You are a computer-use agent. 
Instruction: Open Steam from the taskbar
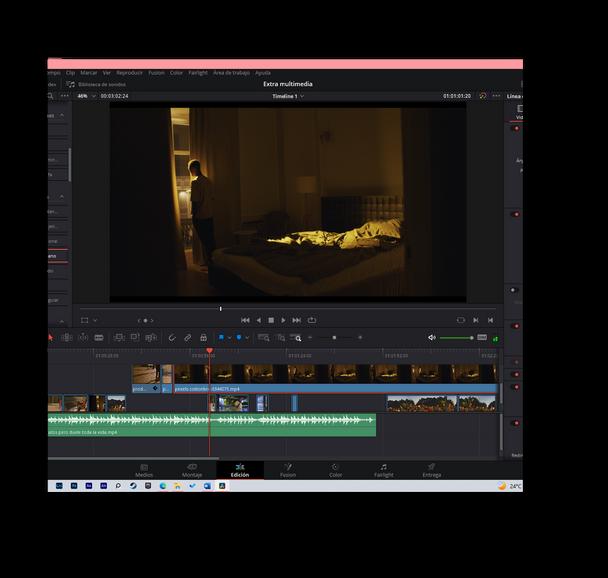133,486
